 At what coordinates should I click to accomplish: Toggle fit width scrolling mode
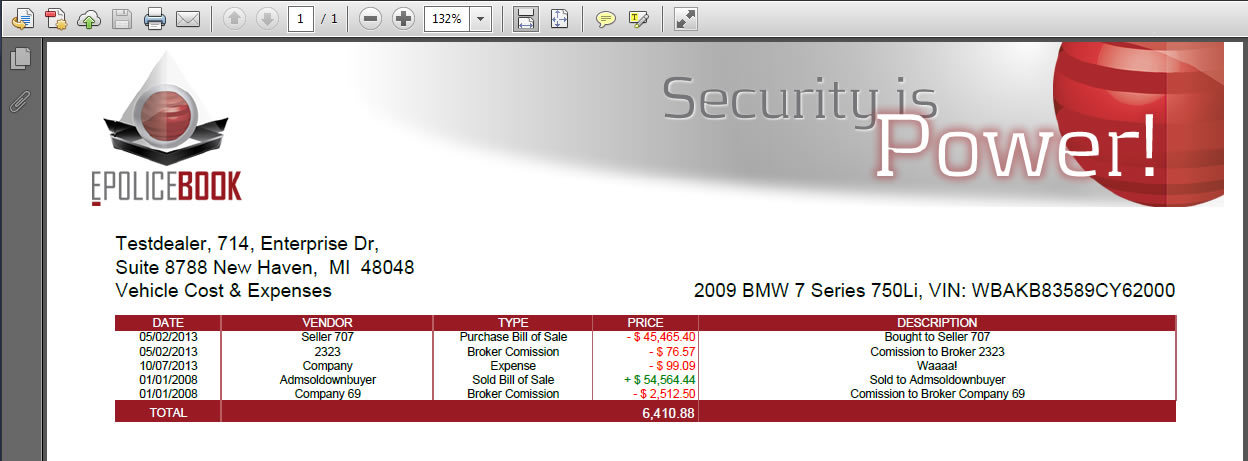point(526,19)
